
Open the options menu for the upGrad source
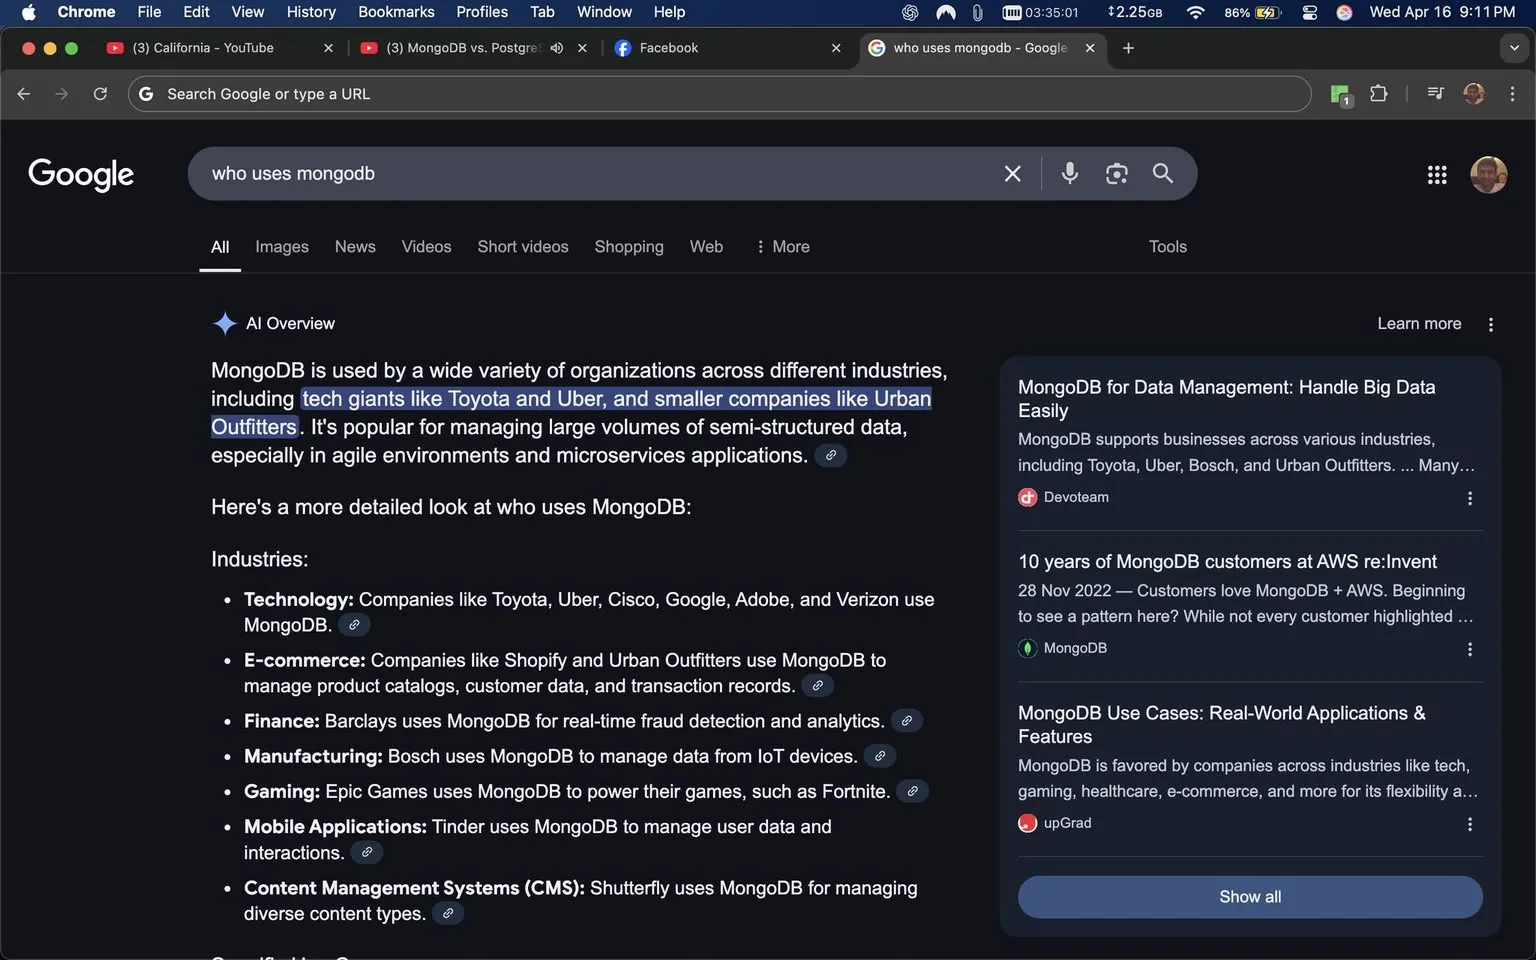tap(1469, 824)
